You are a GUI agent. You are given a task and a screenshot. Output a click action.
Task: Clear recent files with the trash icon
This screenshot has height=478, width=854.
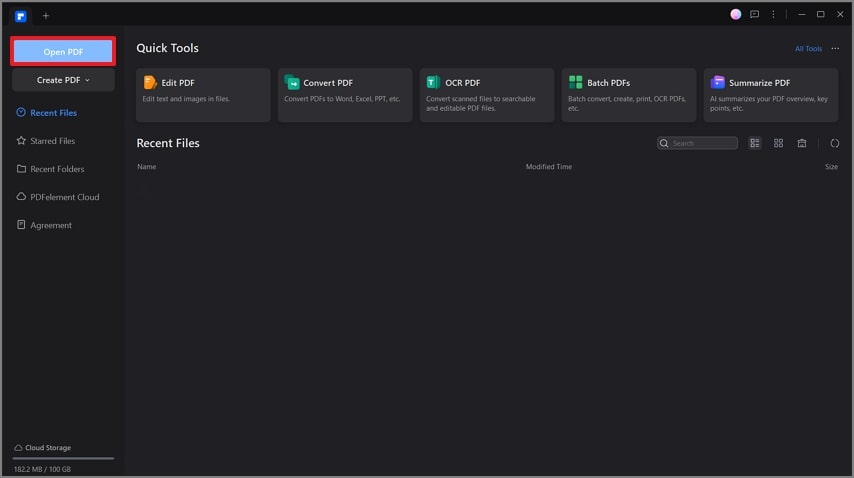point(802,143)
